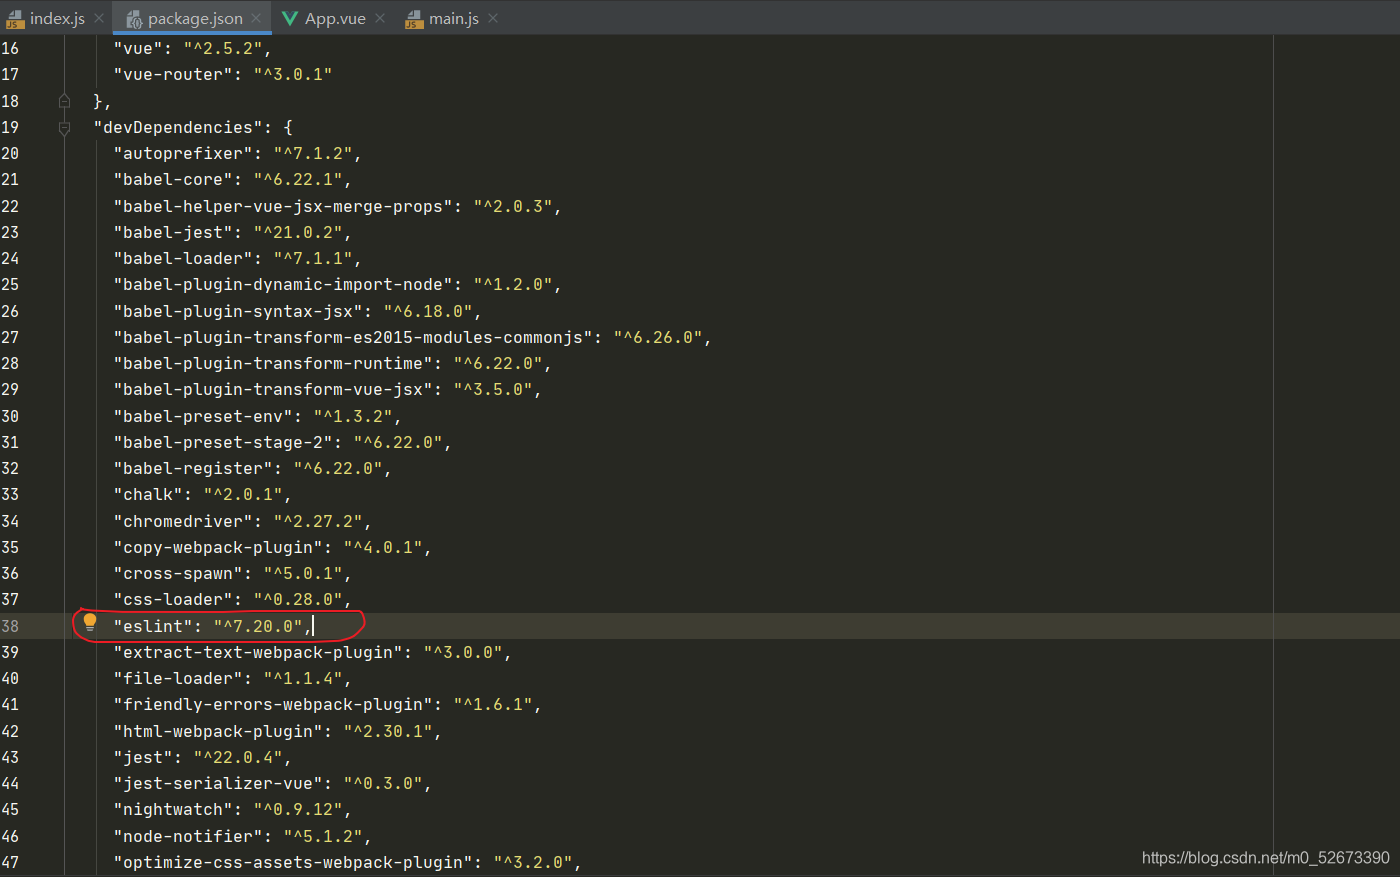Click "babel-plugin-transform-es2015-modules-commonjs" key
Viewport: 1400px width, 877px height.
[x=353, y=337]
